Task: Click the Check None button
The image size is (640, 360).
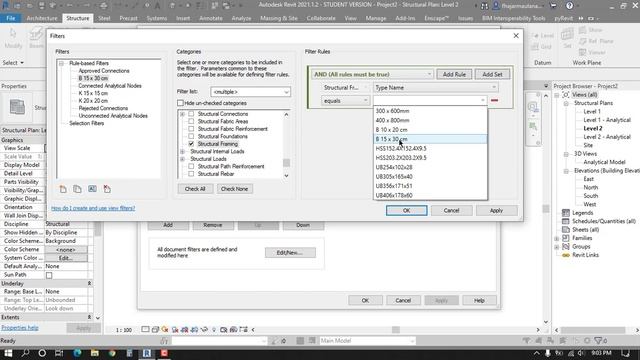Action: (x=234, y=189)
